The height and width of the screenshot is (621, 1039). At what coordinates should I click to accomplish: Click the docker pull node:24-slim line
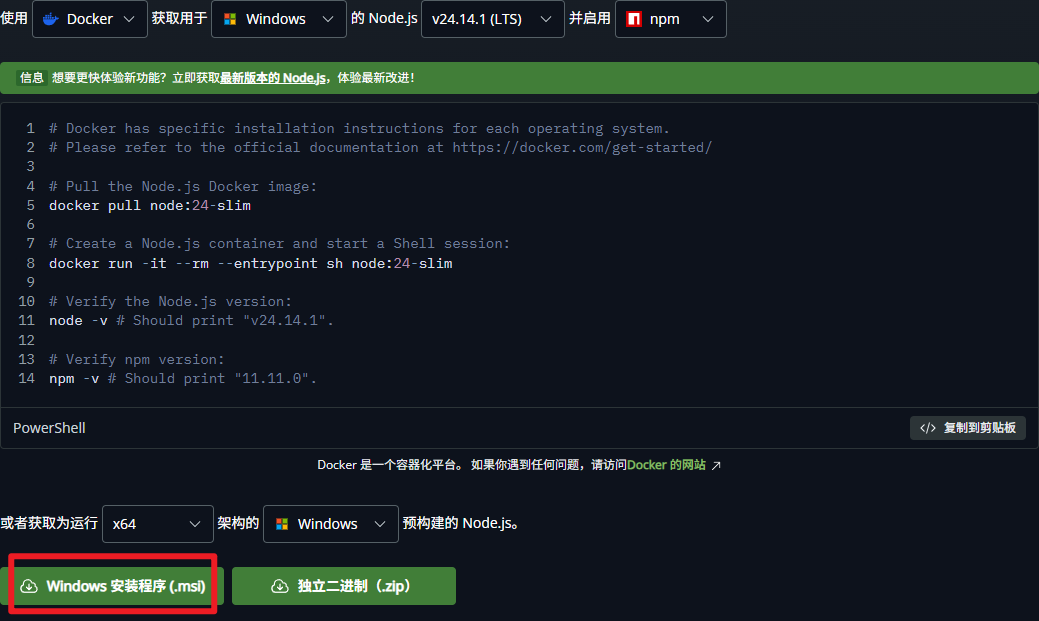tap(150, 205)
